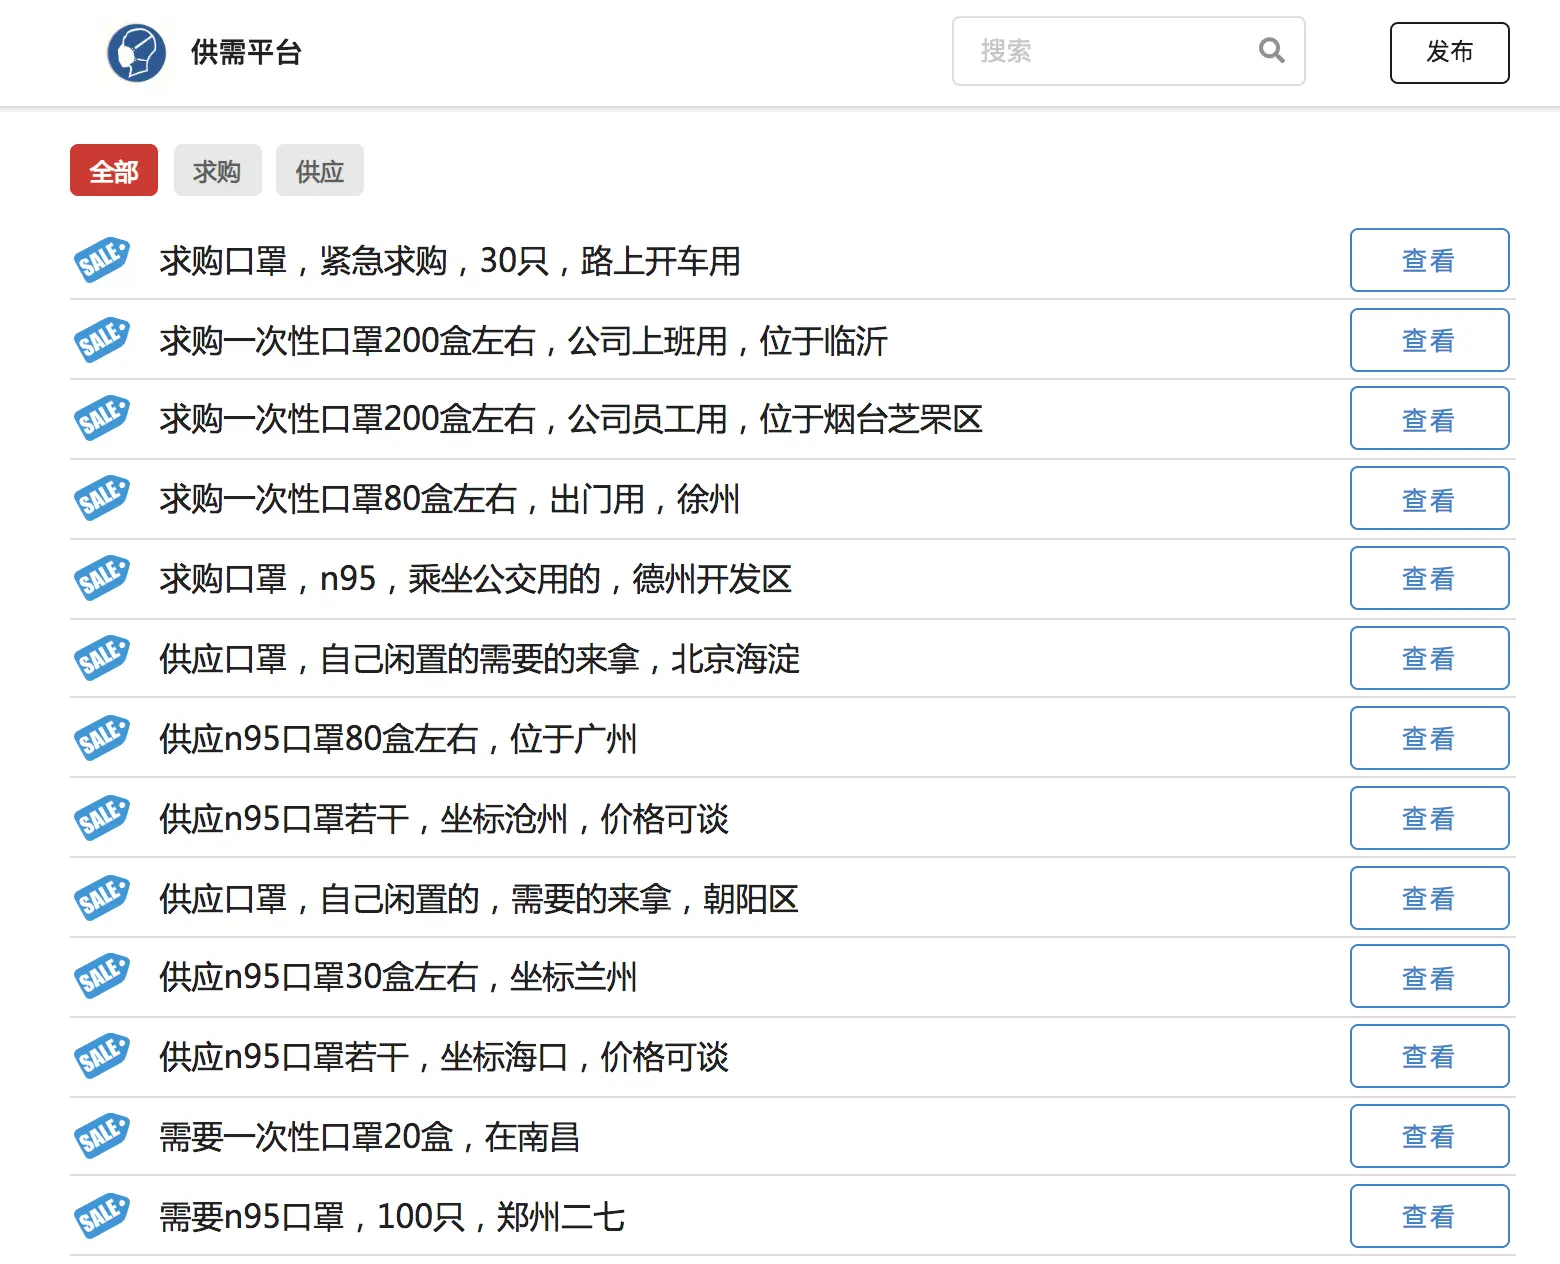Select the 全部 filter tab

(114, 171)
